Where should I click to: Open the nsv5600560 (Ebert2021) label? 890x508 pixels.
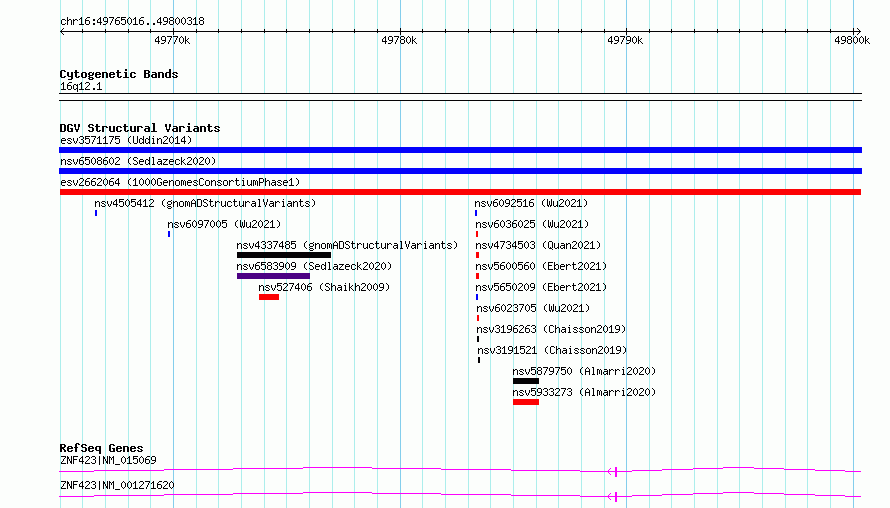[541, 266]
